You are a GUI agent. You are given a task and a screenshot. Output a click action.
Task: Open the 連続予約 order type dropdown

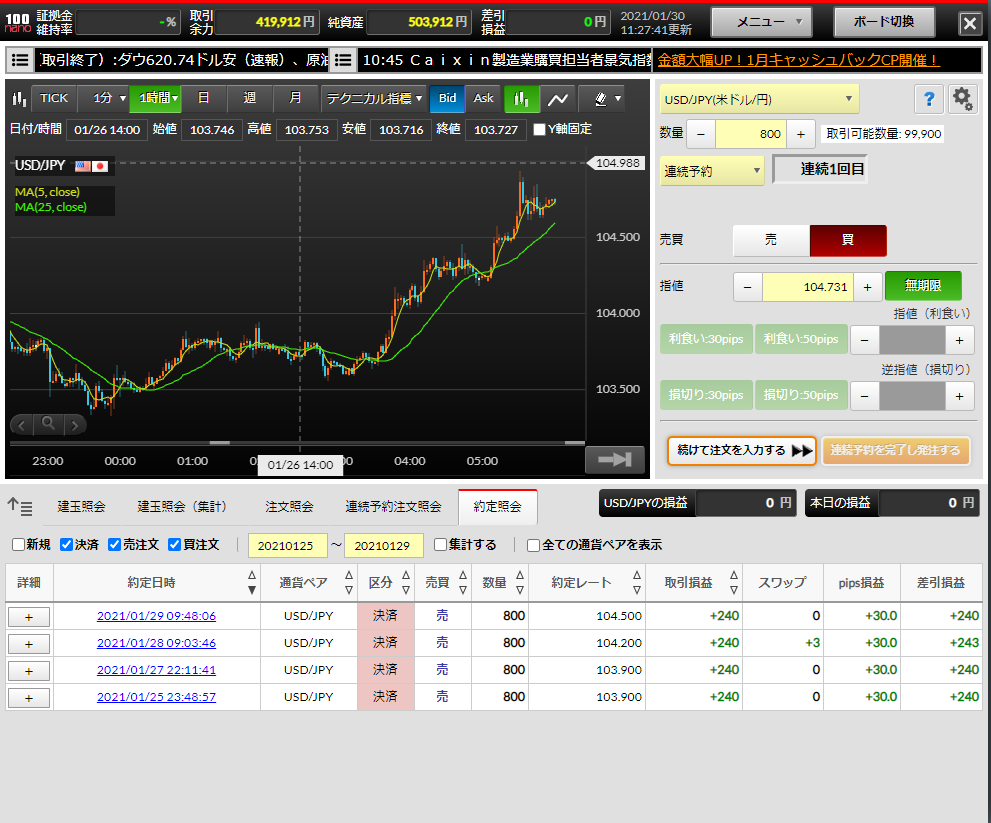pyautogui.click(x=712, y=171)
